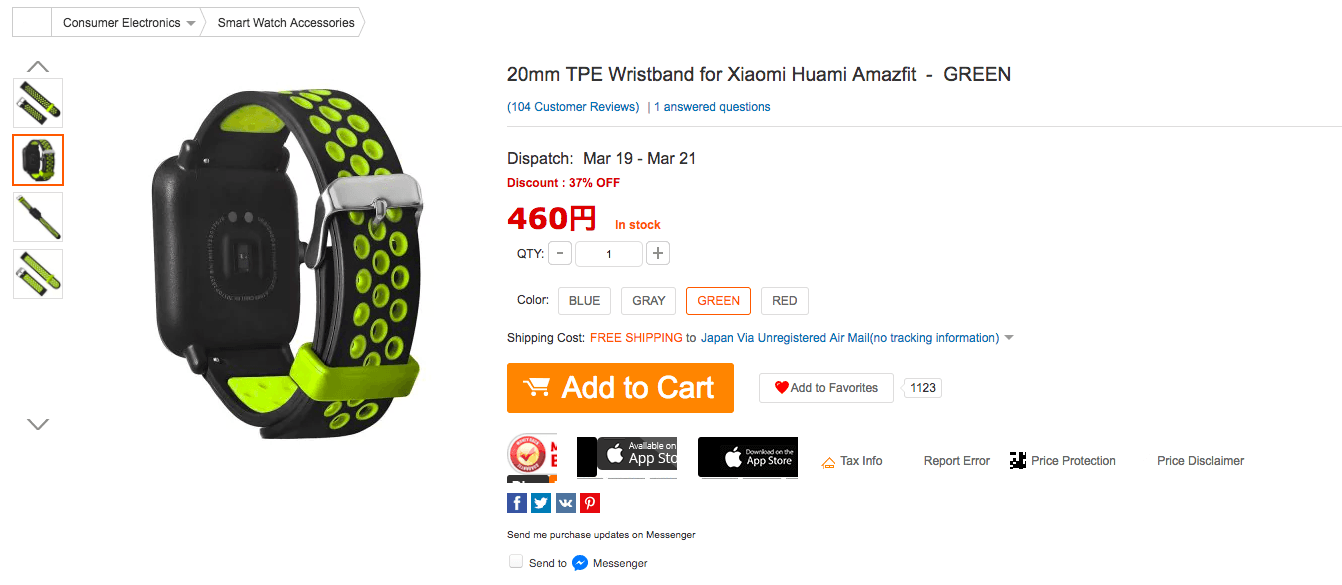Share product on VK icon
Image resolution: width=1342 pixels, height=585 pixels.
566,503
